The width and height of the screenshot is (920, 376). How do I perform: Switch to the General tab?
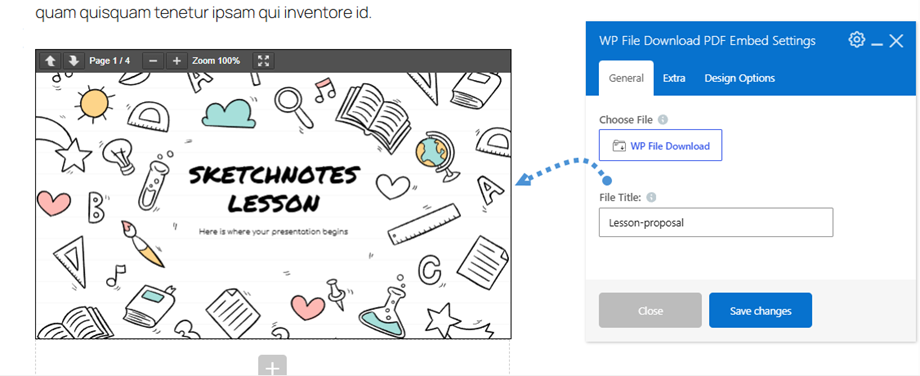click(626, 78)
